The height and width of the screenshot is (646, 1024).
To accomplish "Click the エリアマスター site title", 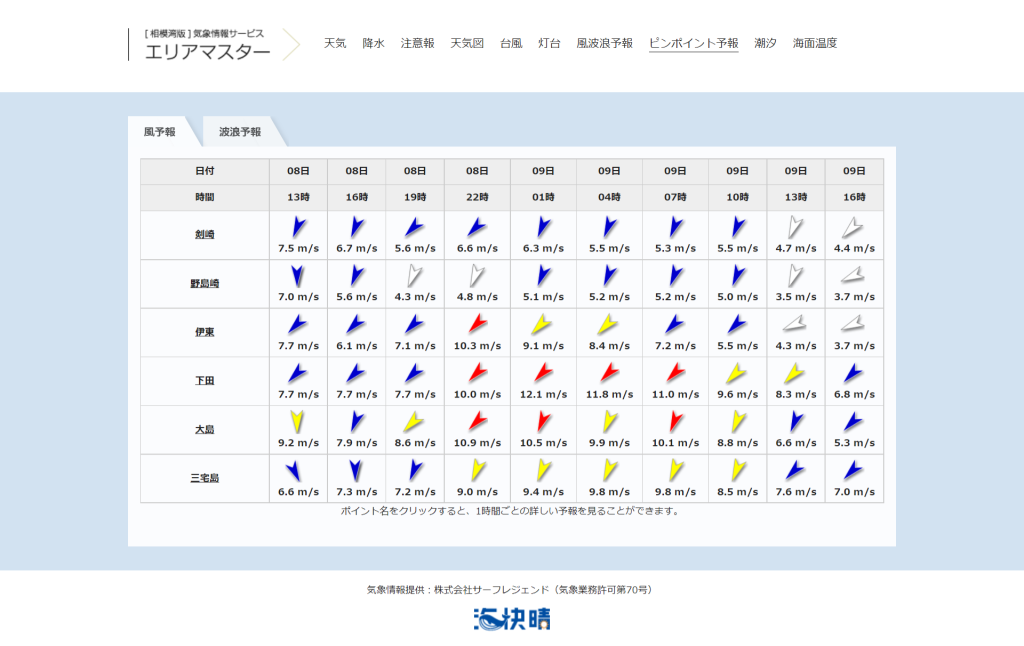I will [207, 52].
